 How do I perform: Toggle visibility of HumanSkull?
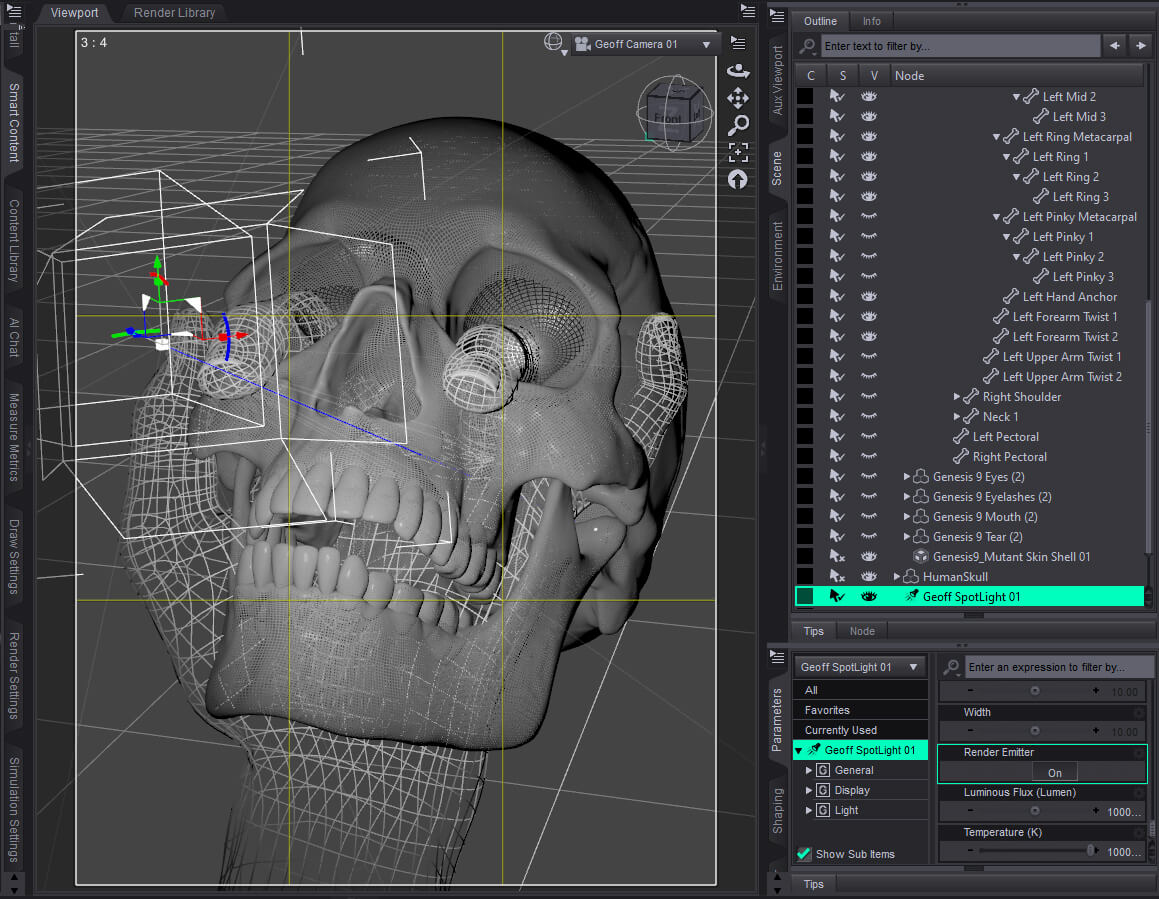(x=869, y=576)
